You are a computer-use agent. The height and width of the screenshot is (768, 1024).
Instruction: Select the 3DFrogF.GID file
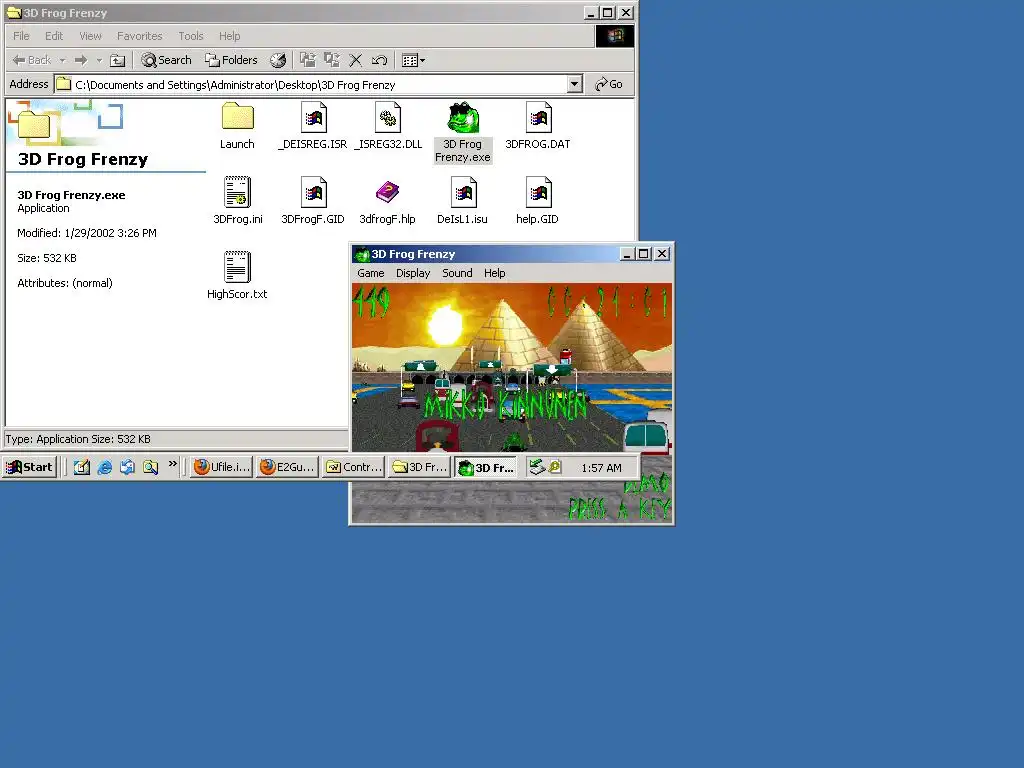(x=313, y=200)
